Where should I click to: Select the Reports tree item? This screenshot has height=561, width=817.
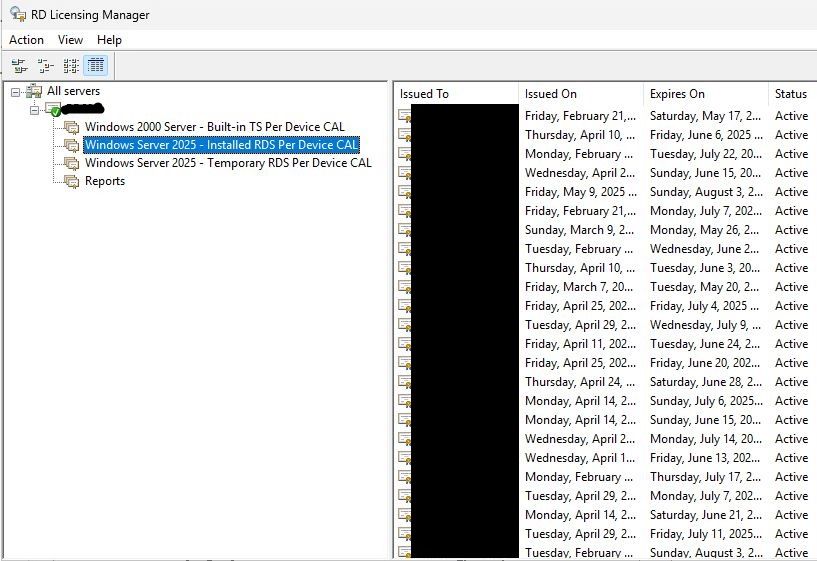pos(105,181)
